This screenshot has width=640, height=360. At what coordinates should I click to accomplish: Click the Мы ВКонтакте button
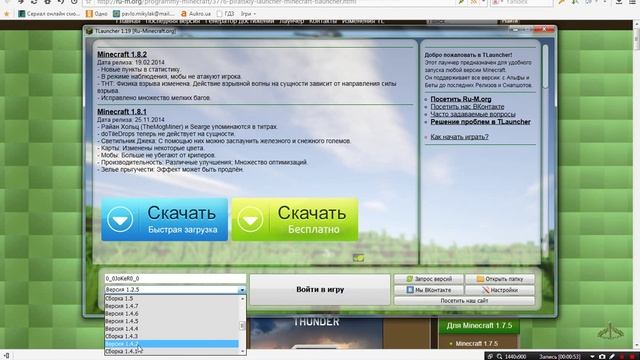click(429, 290)
